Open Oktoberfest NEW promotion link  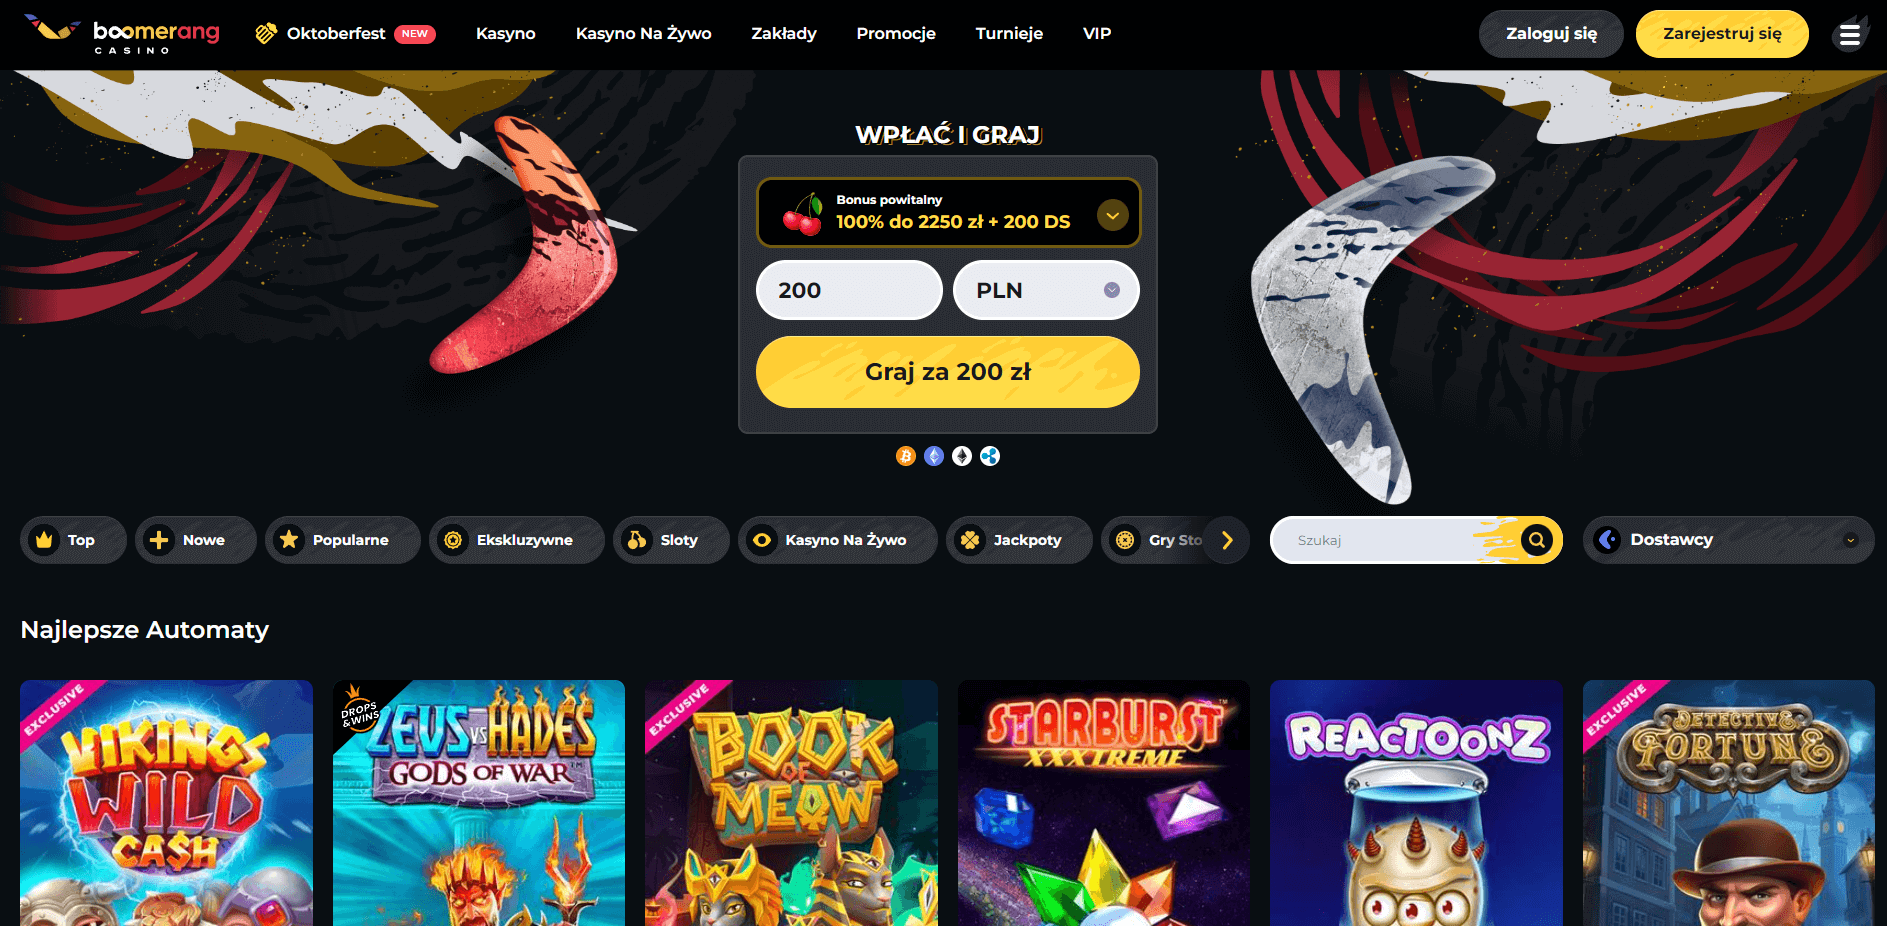pos(345,33)
